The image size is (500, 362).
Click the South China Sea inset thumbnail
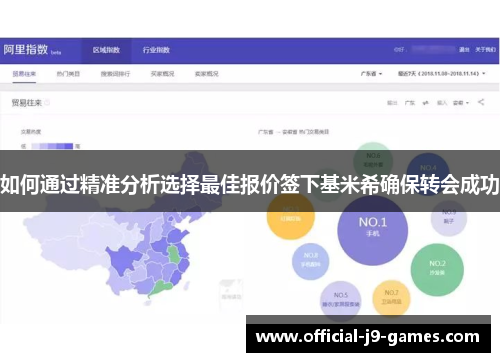click(x=231, y=296)
